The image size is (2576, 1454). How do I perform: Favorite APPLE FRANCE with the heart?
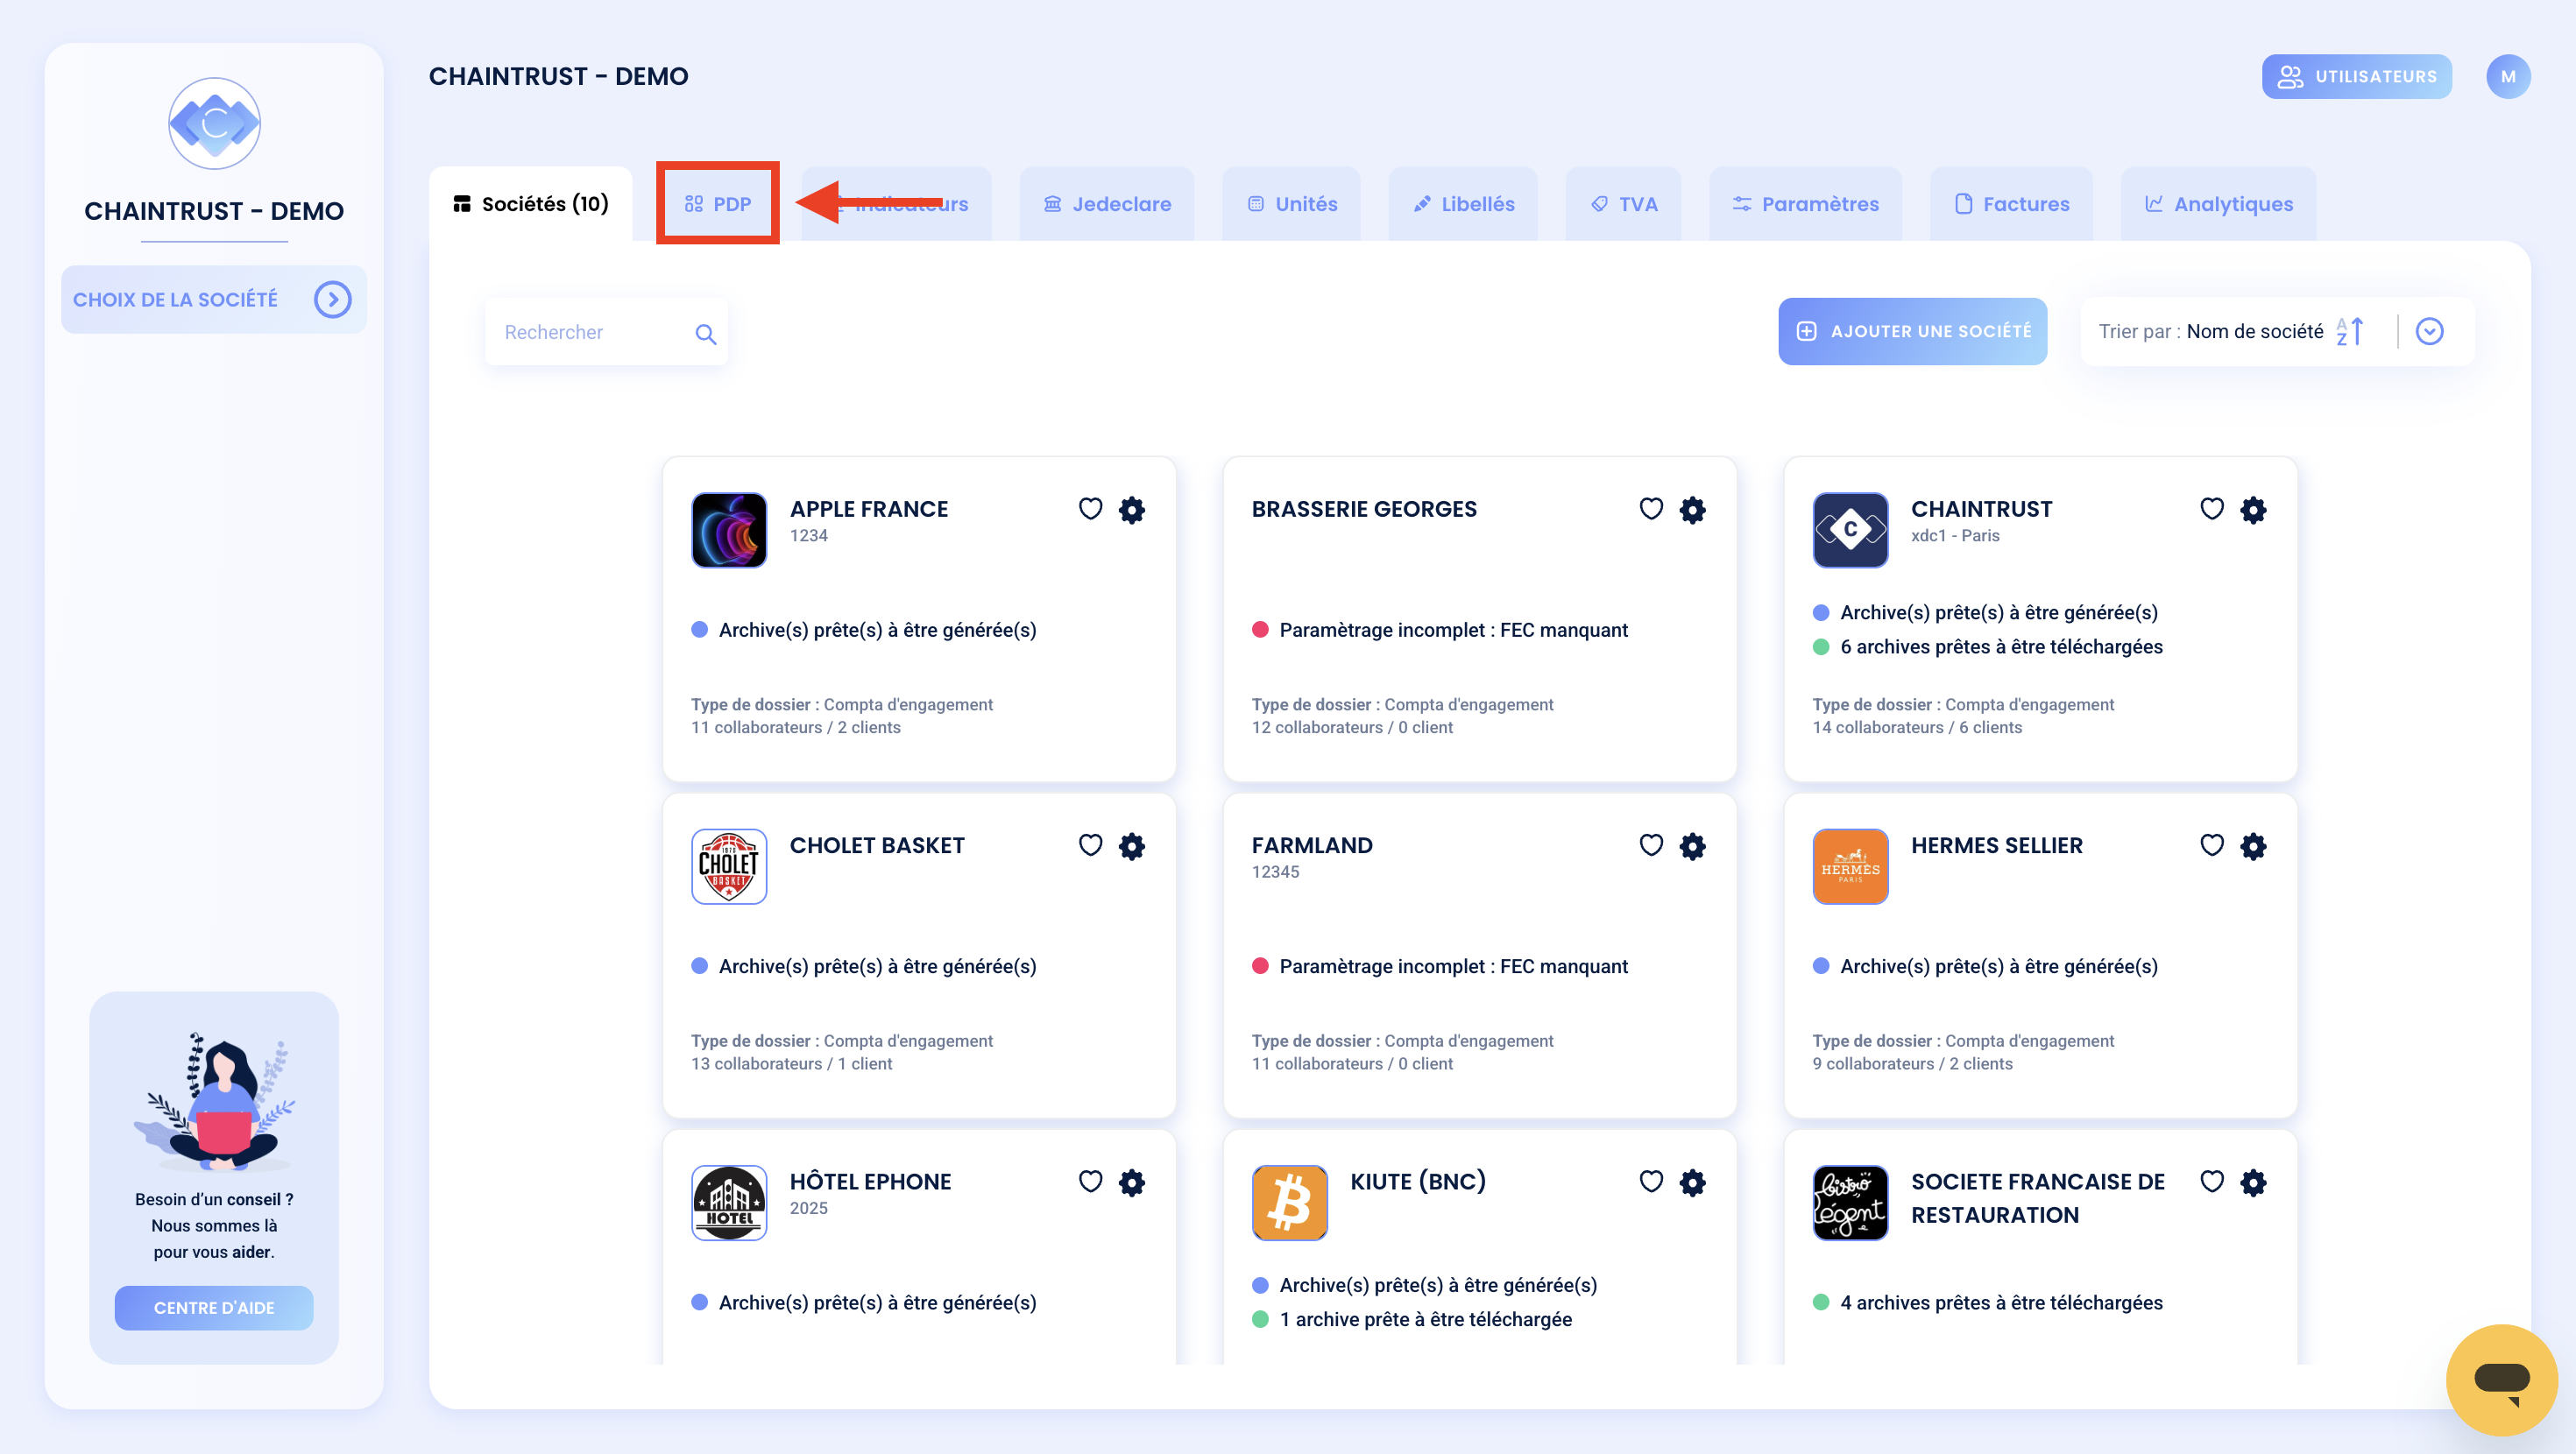1090,509
